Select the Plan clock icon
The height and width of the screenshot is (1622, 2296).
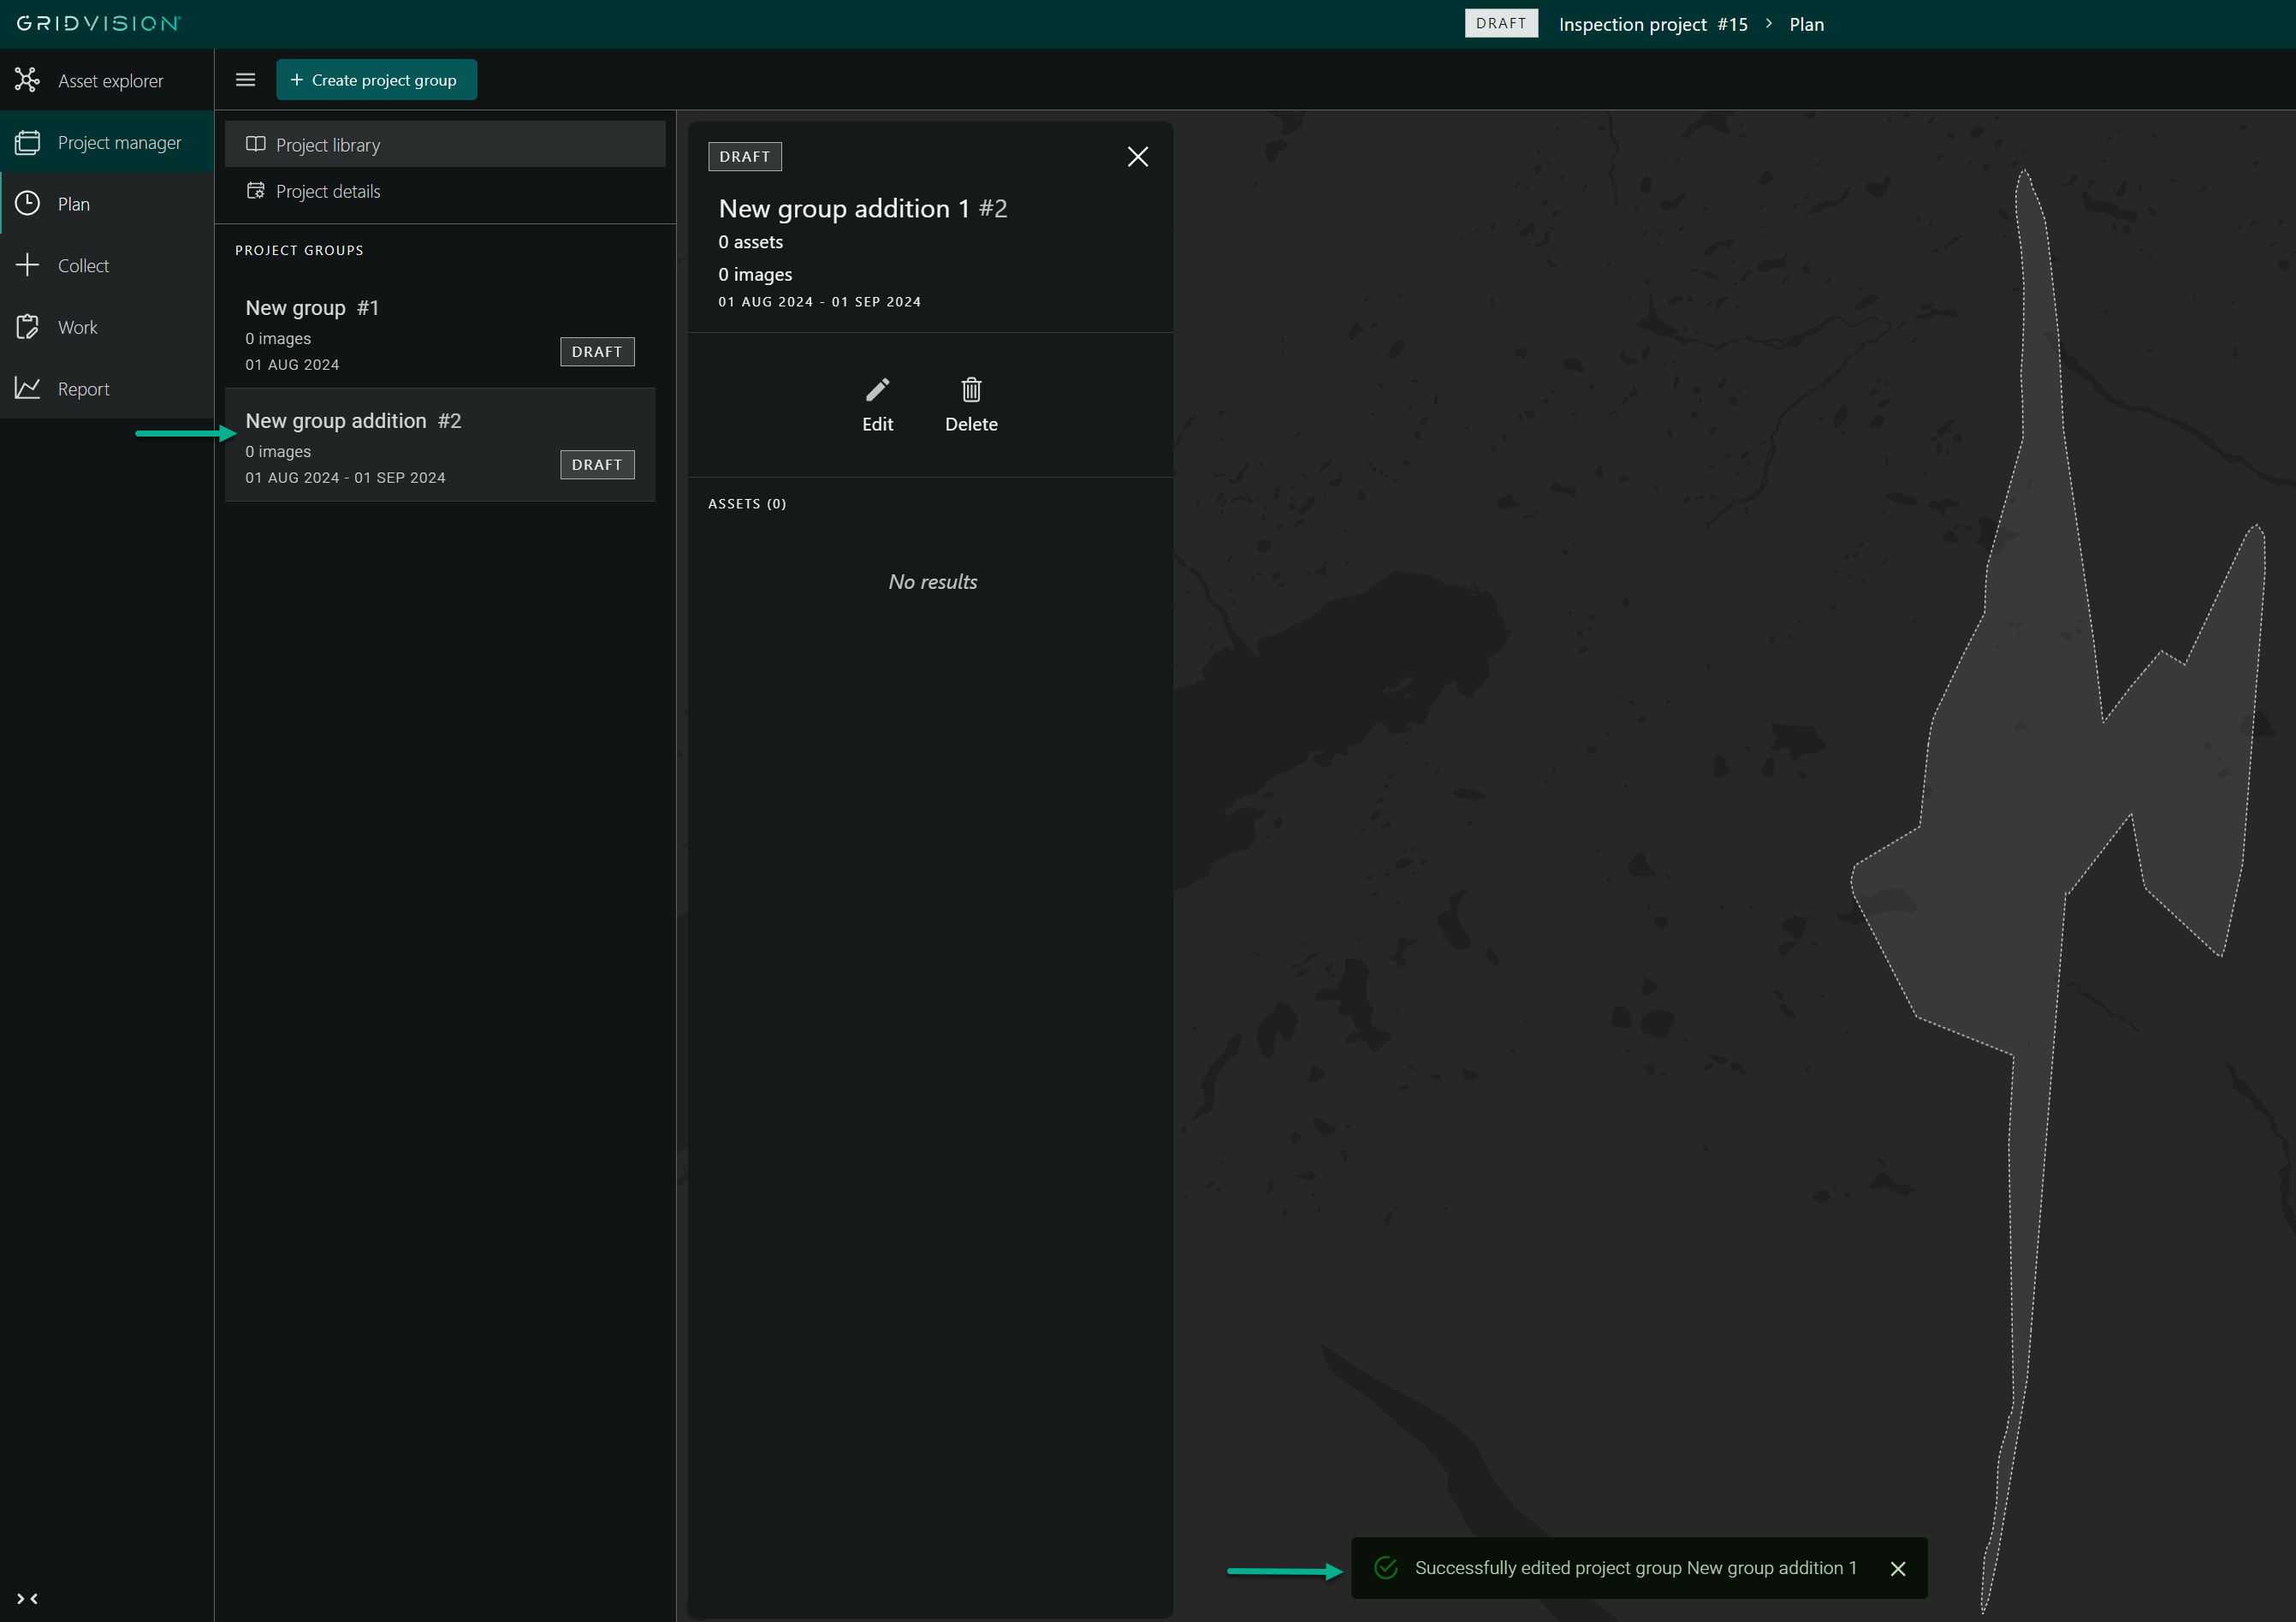pyautogui.click(x=28, y=204)
